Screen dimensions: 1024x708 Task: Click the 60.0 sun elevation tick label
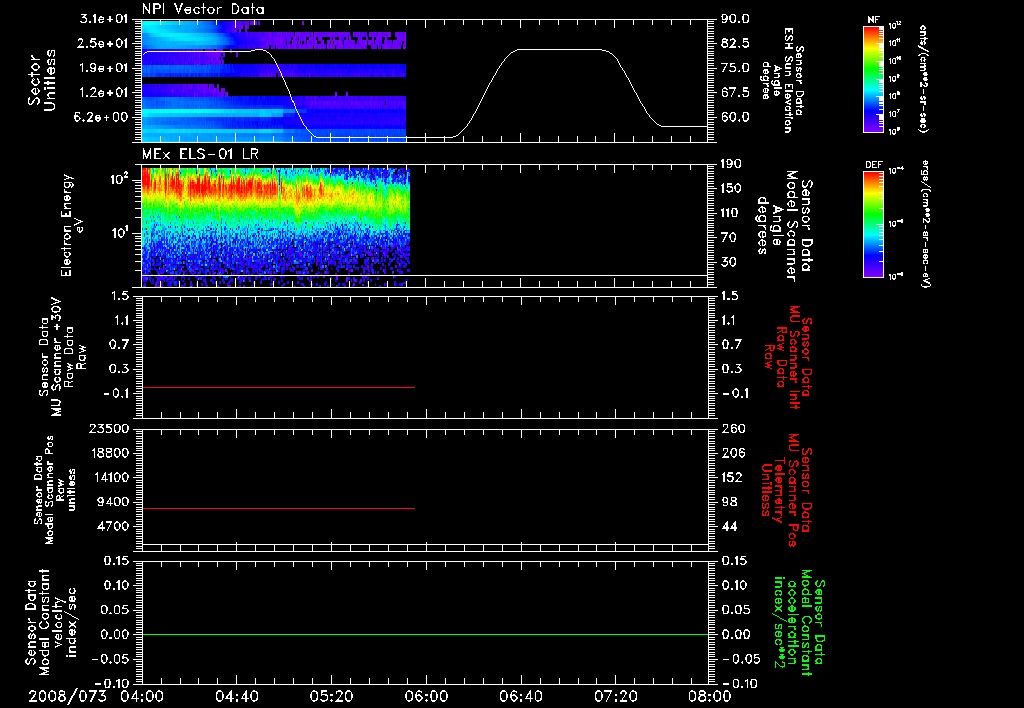click(735, 117)
